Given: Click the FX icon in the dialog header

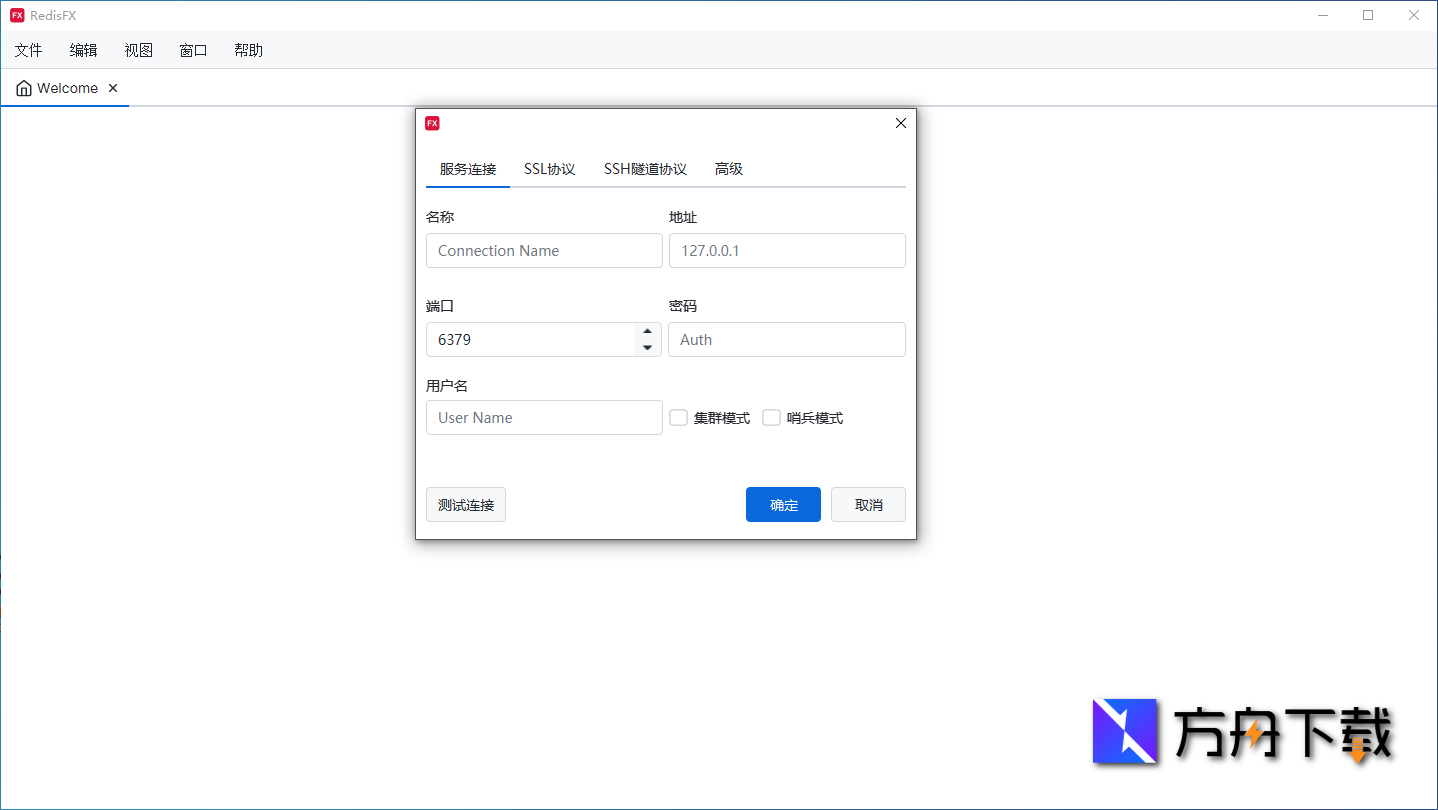Looking at the screenshot, I should (432, 123).
